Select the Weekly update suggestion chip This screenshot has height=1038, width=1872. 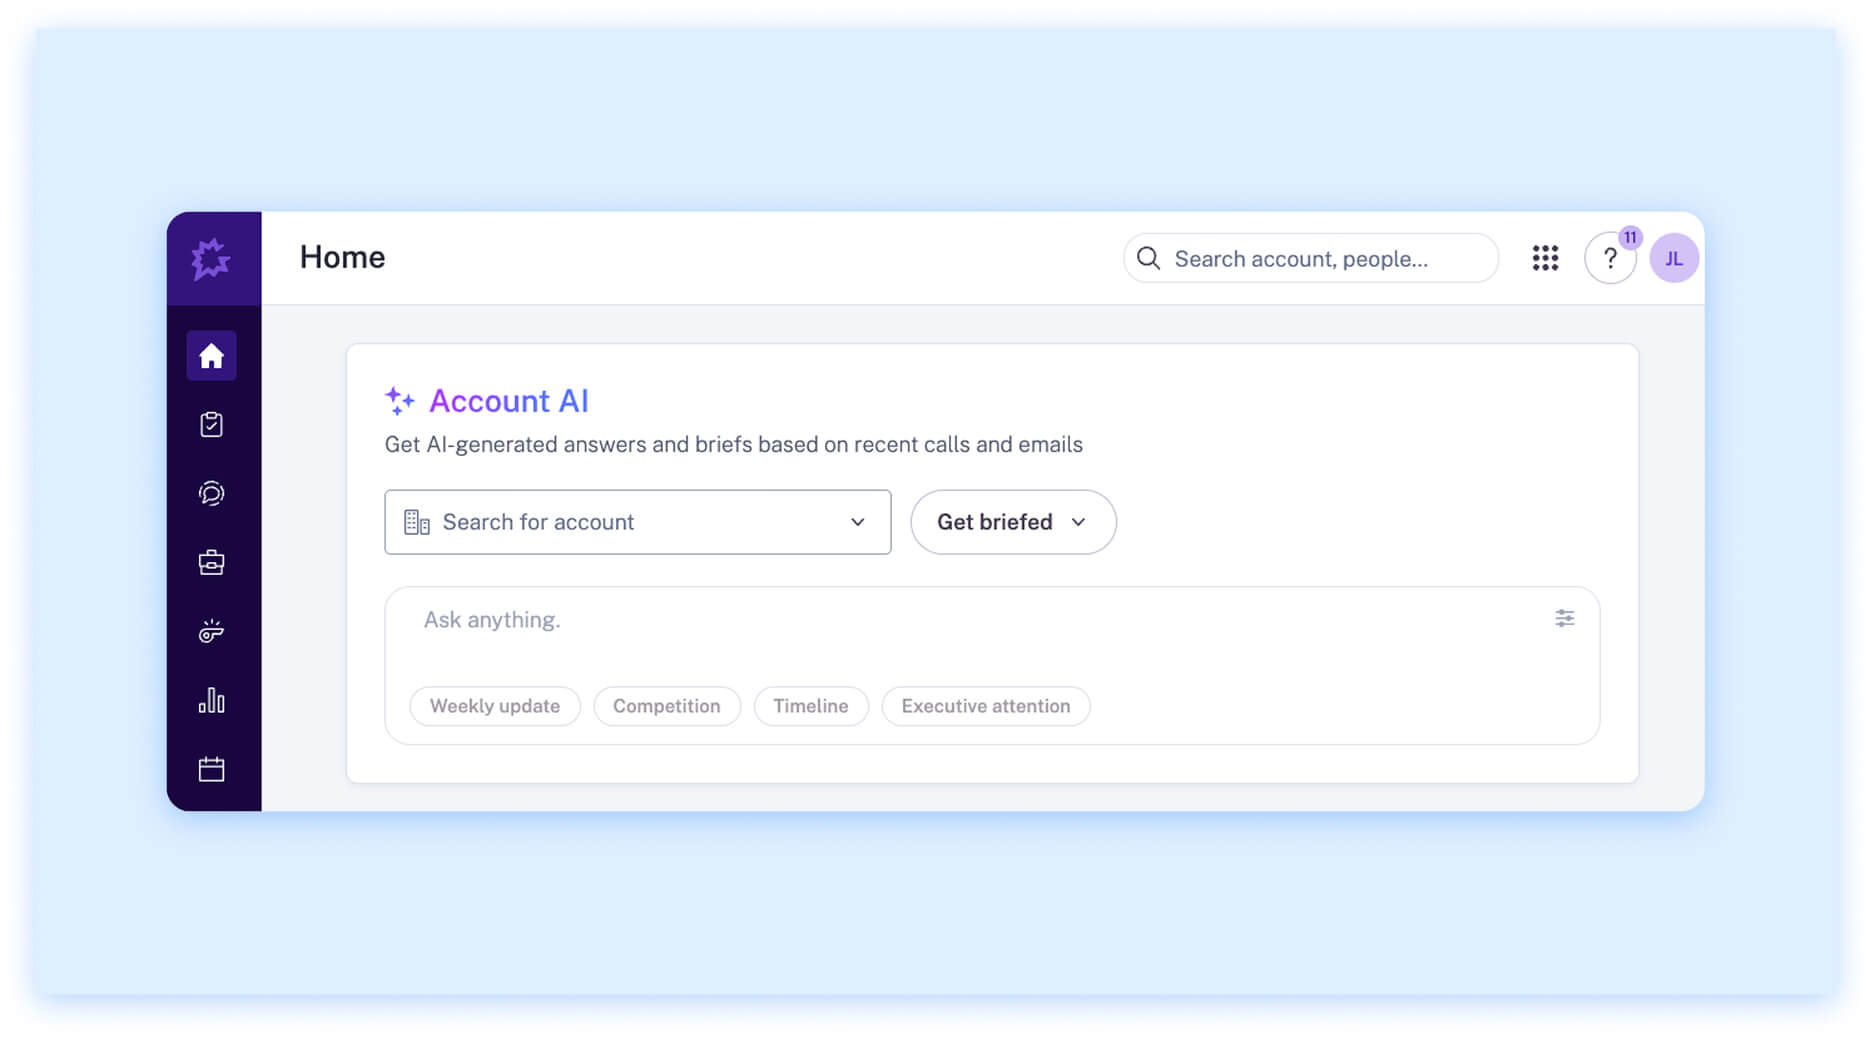494,706
